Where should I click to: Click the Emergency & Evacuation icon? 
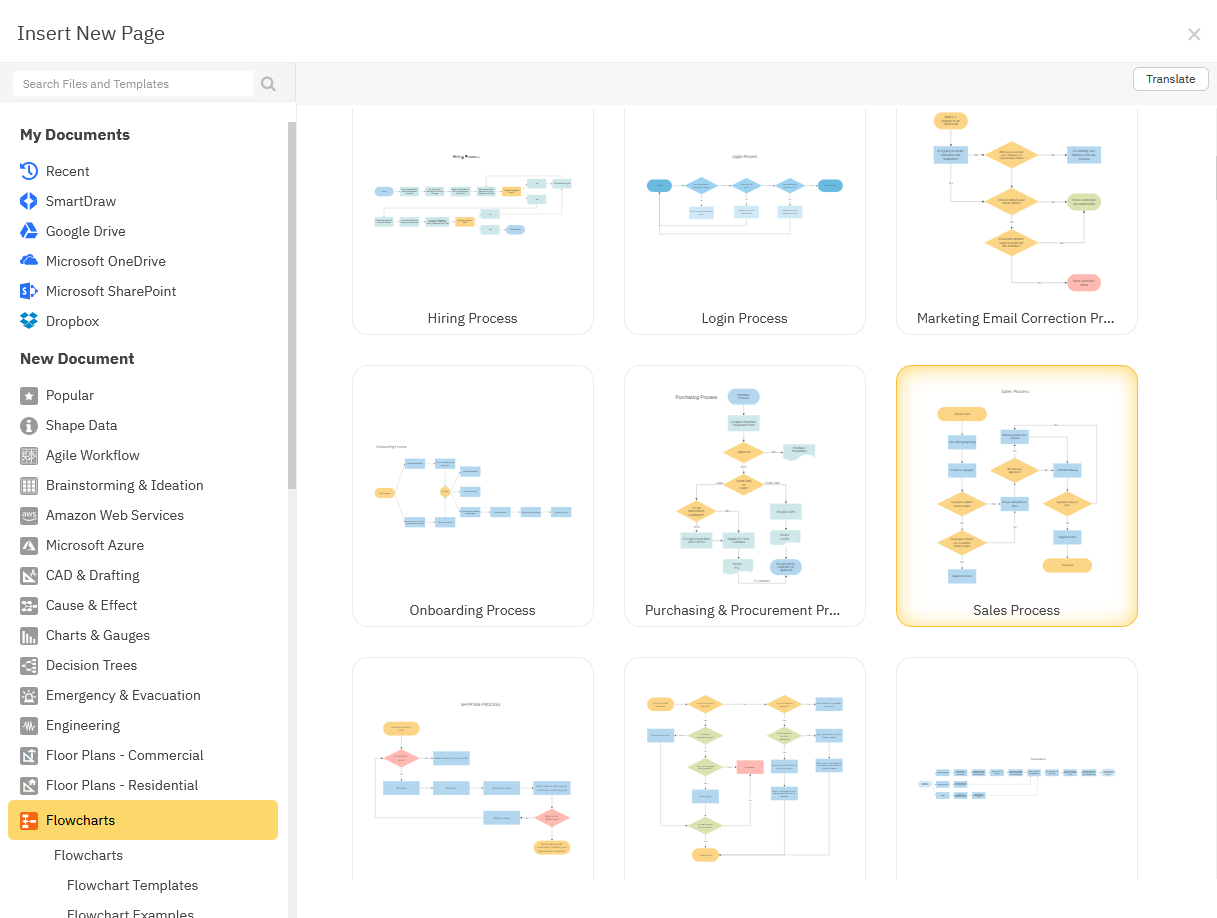coord(29,695)
